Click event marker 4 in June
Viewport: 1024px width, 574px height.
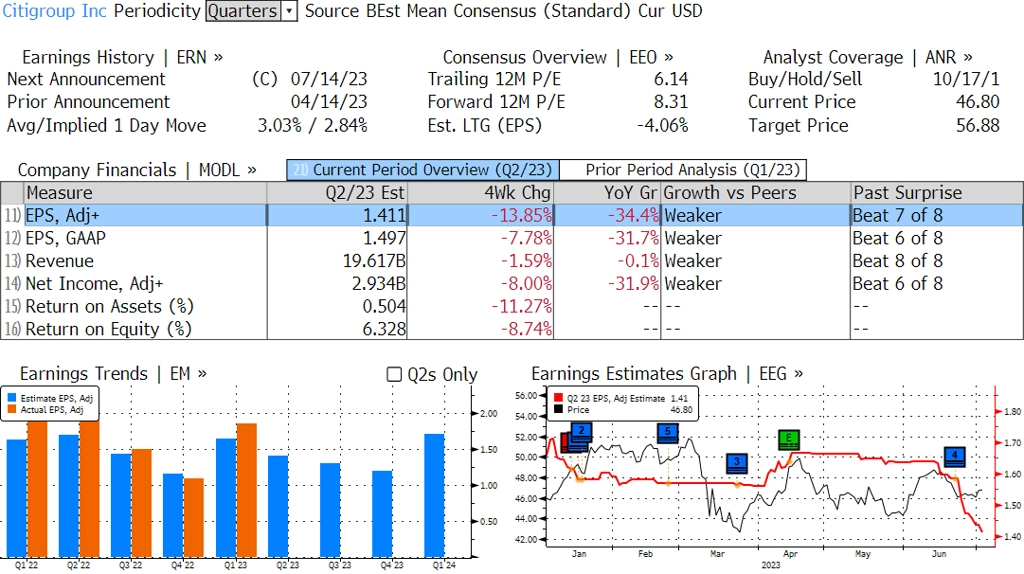click(x=955, y=456)
